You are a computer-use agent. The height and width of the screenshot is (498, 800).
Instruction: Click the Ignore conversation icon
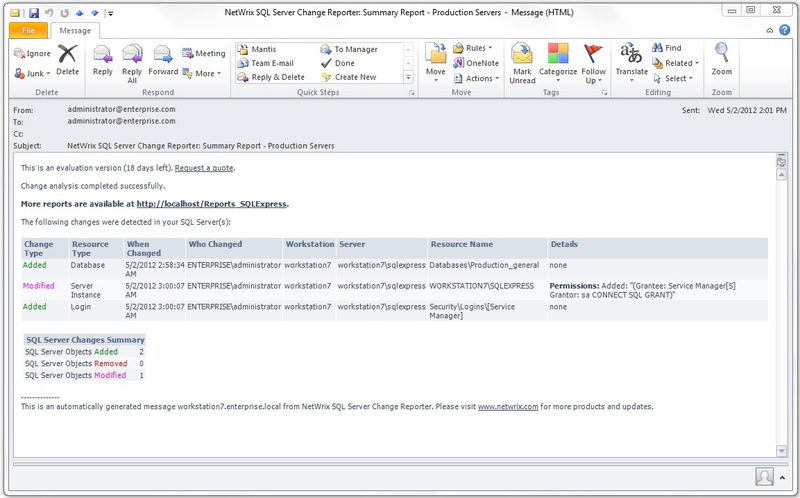tap(32, 53)
